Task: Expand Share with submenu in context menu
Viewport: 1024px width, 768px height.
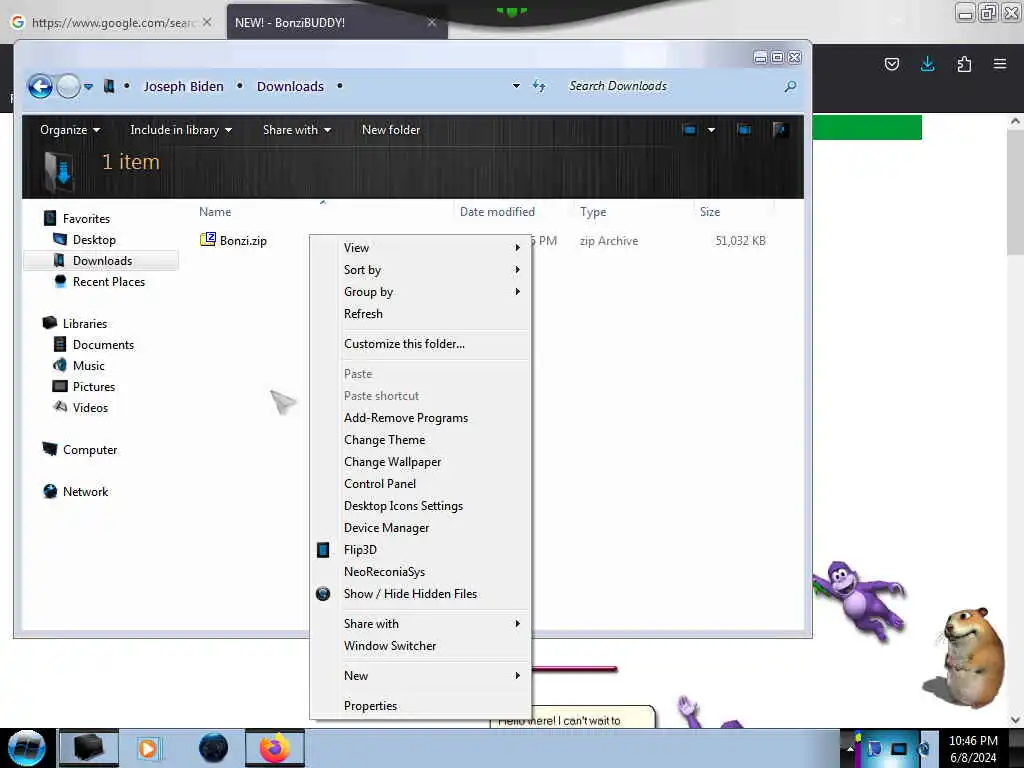Action: click(421, 624)
